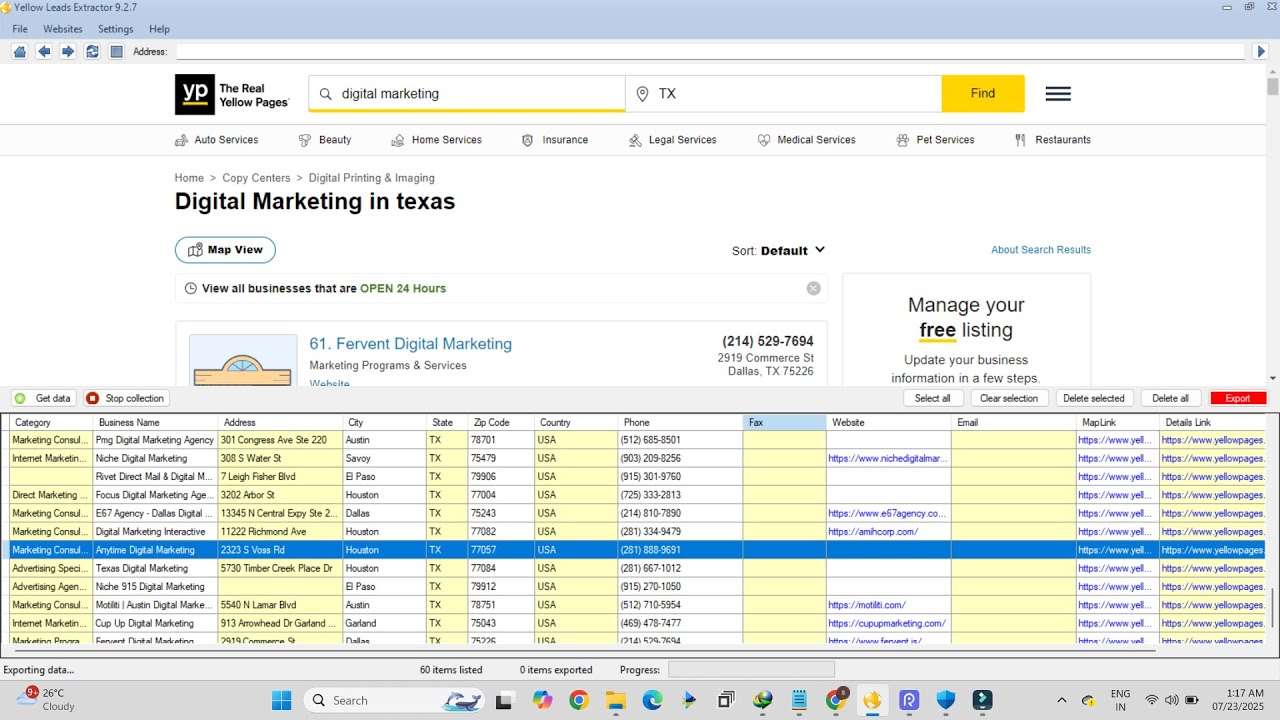Go forward with the right arrow icon

click(x=68, y=52)
